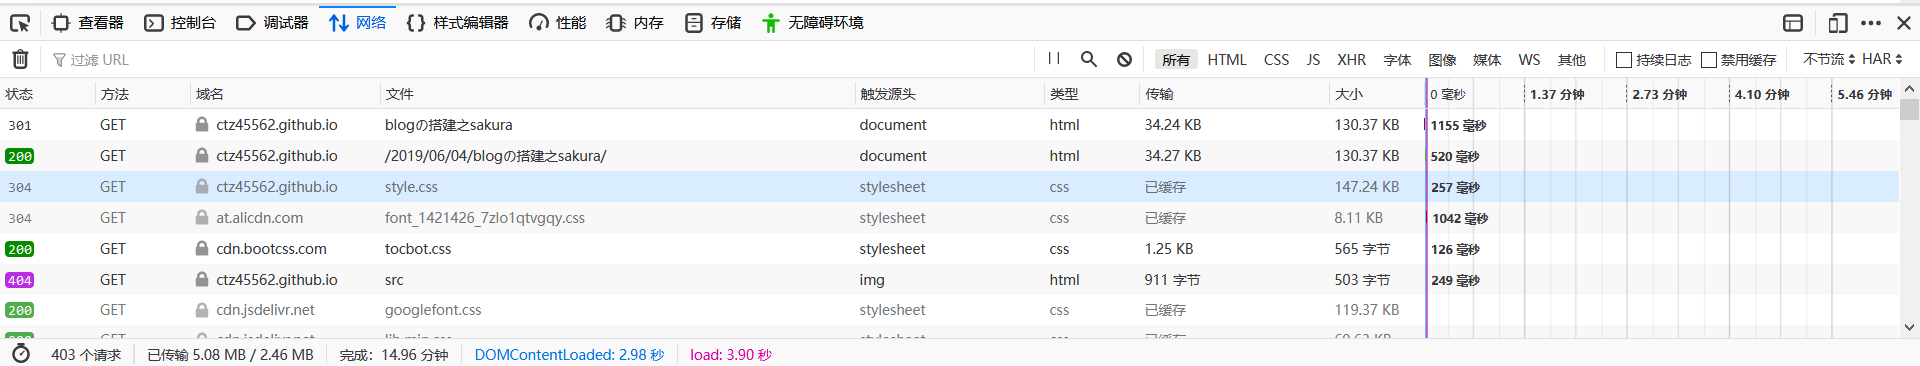The width and height of the screenshot is (1920, 366).
Task: Switch to the 控制台 tab
Action: click(180, 22)
